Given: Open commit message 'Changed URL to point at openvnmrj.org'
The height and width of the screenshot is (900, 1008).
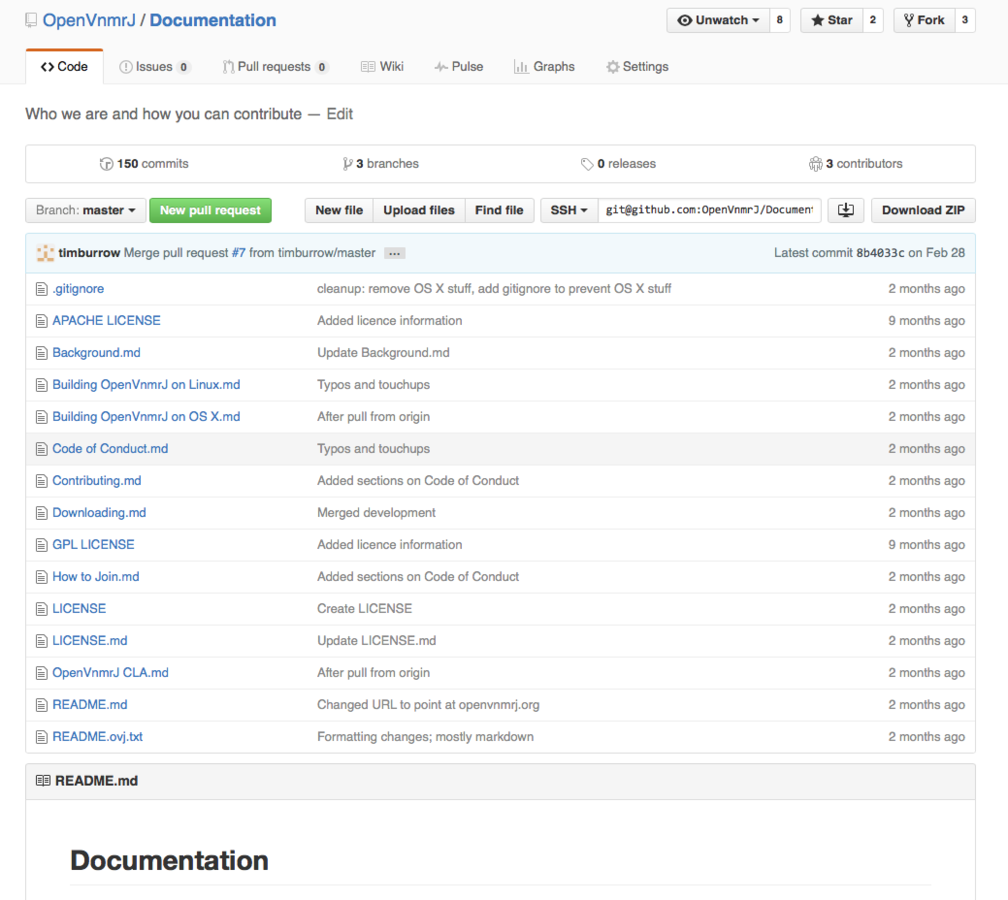Looking at the screenshot, I should click(428, 705).
